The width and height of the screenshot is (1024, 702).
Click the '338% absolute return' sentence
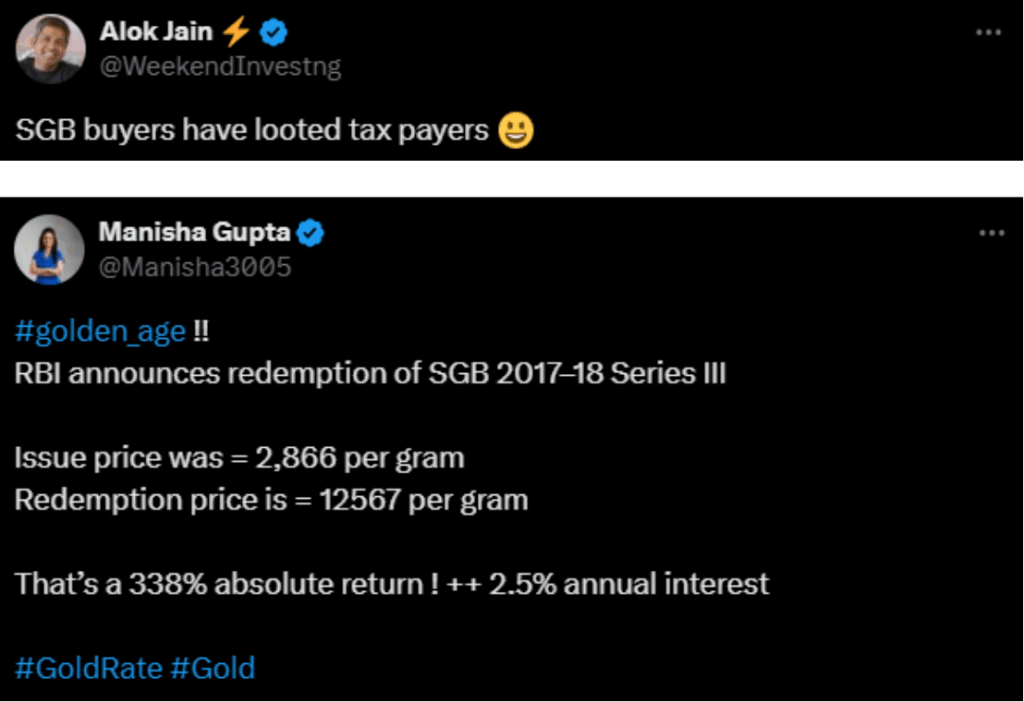[x=392, y=584]
